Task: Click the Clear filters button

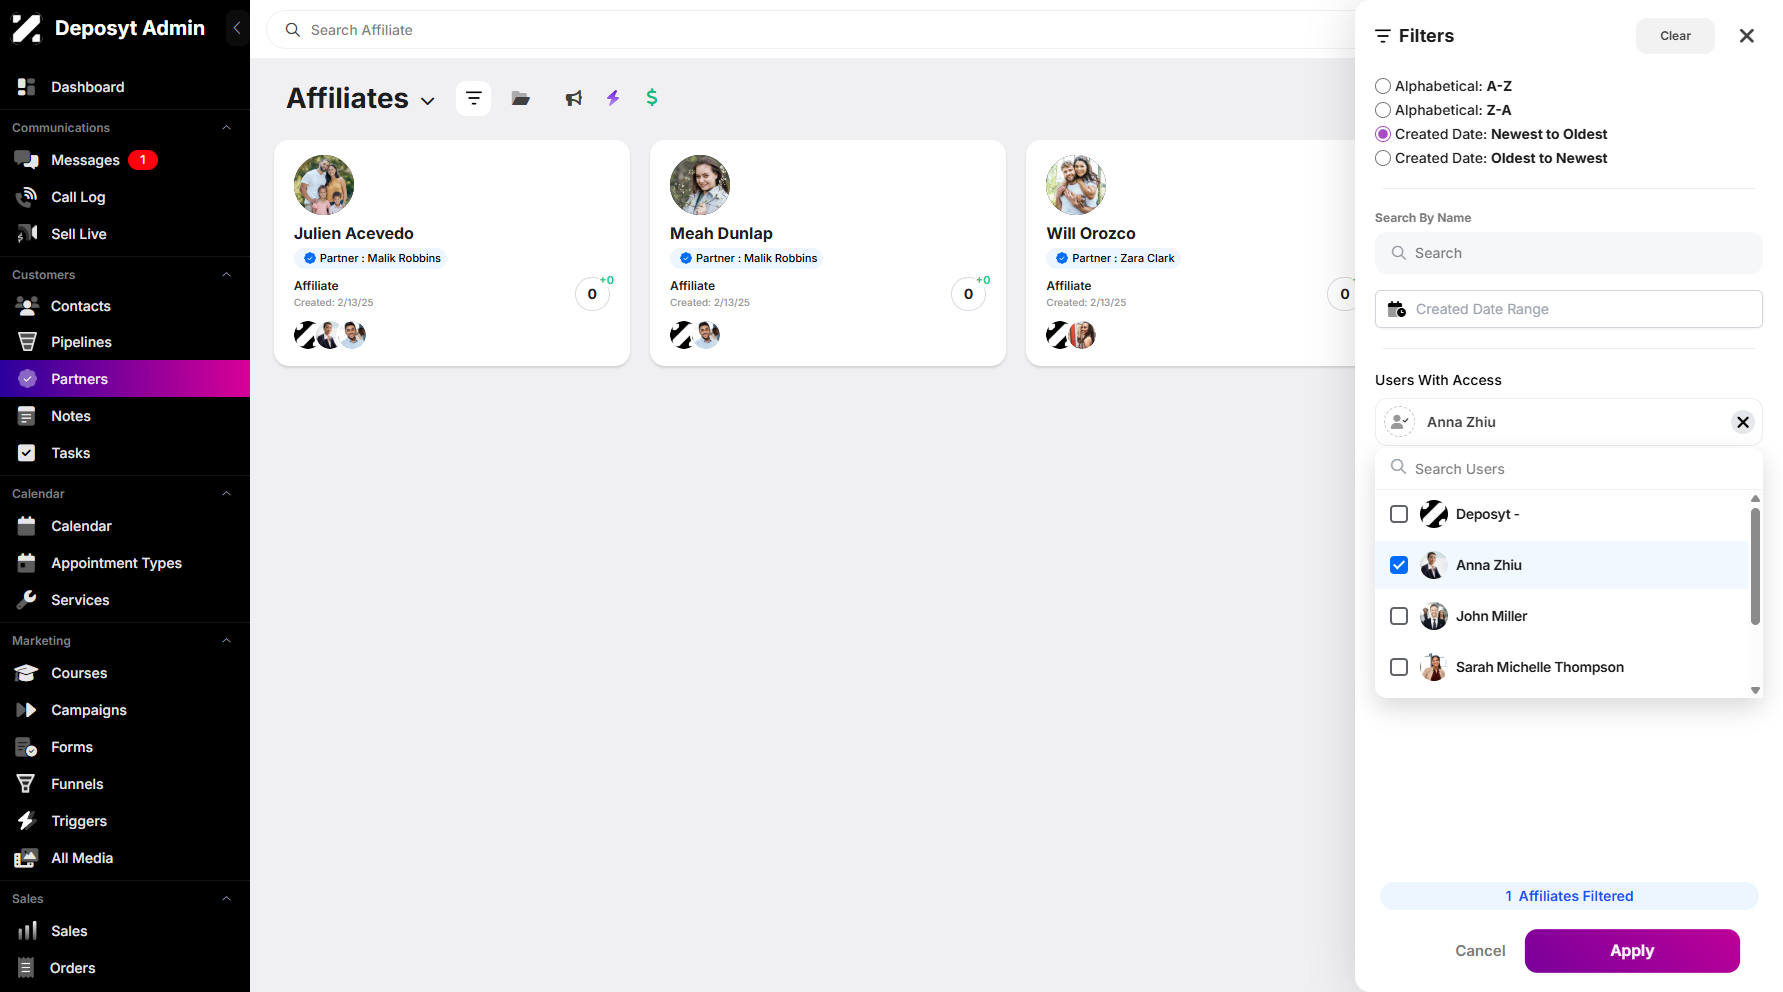Action: tap(1675, 36)
